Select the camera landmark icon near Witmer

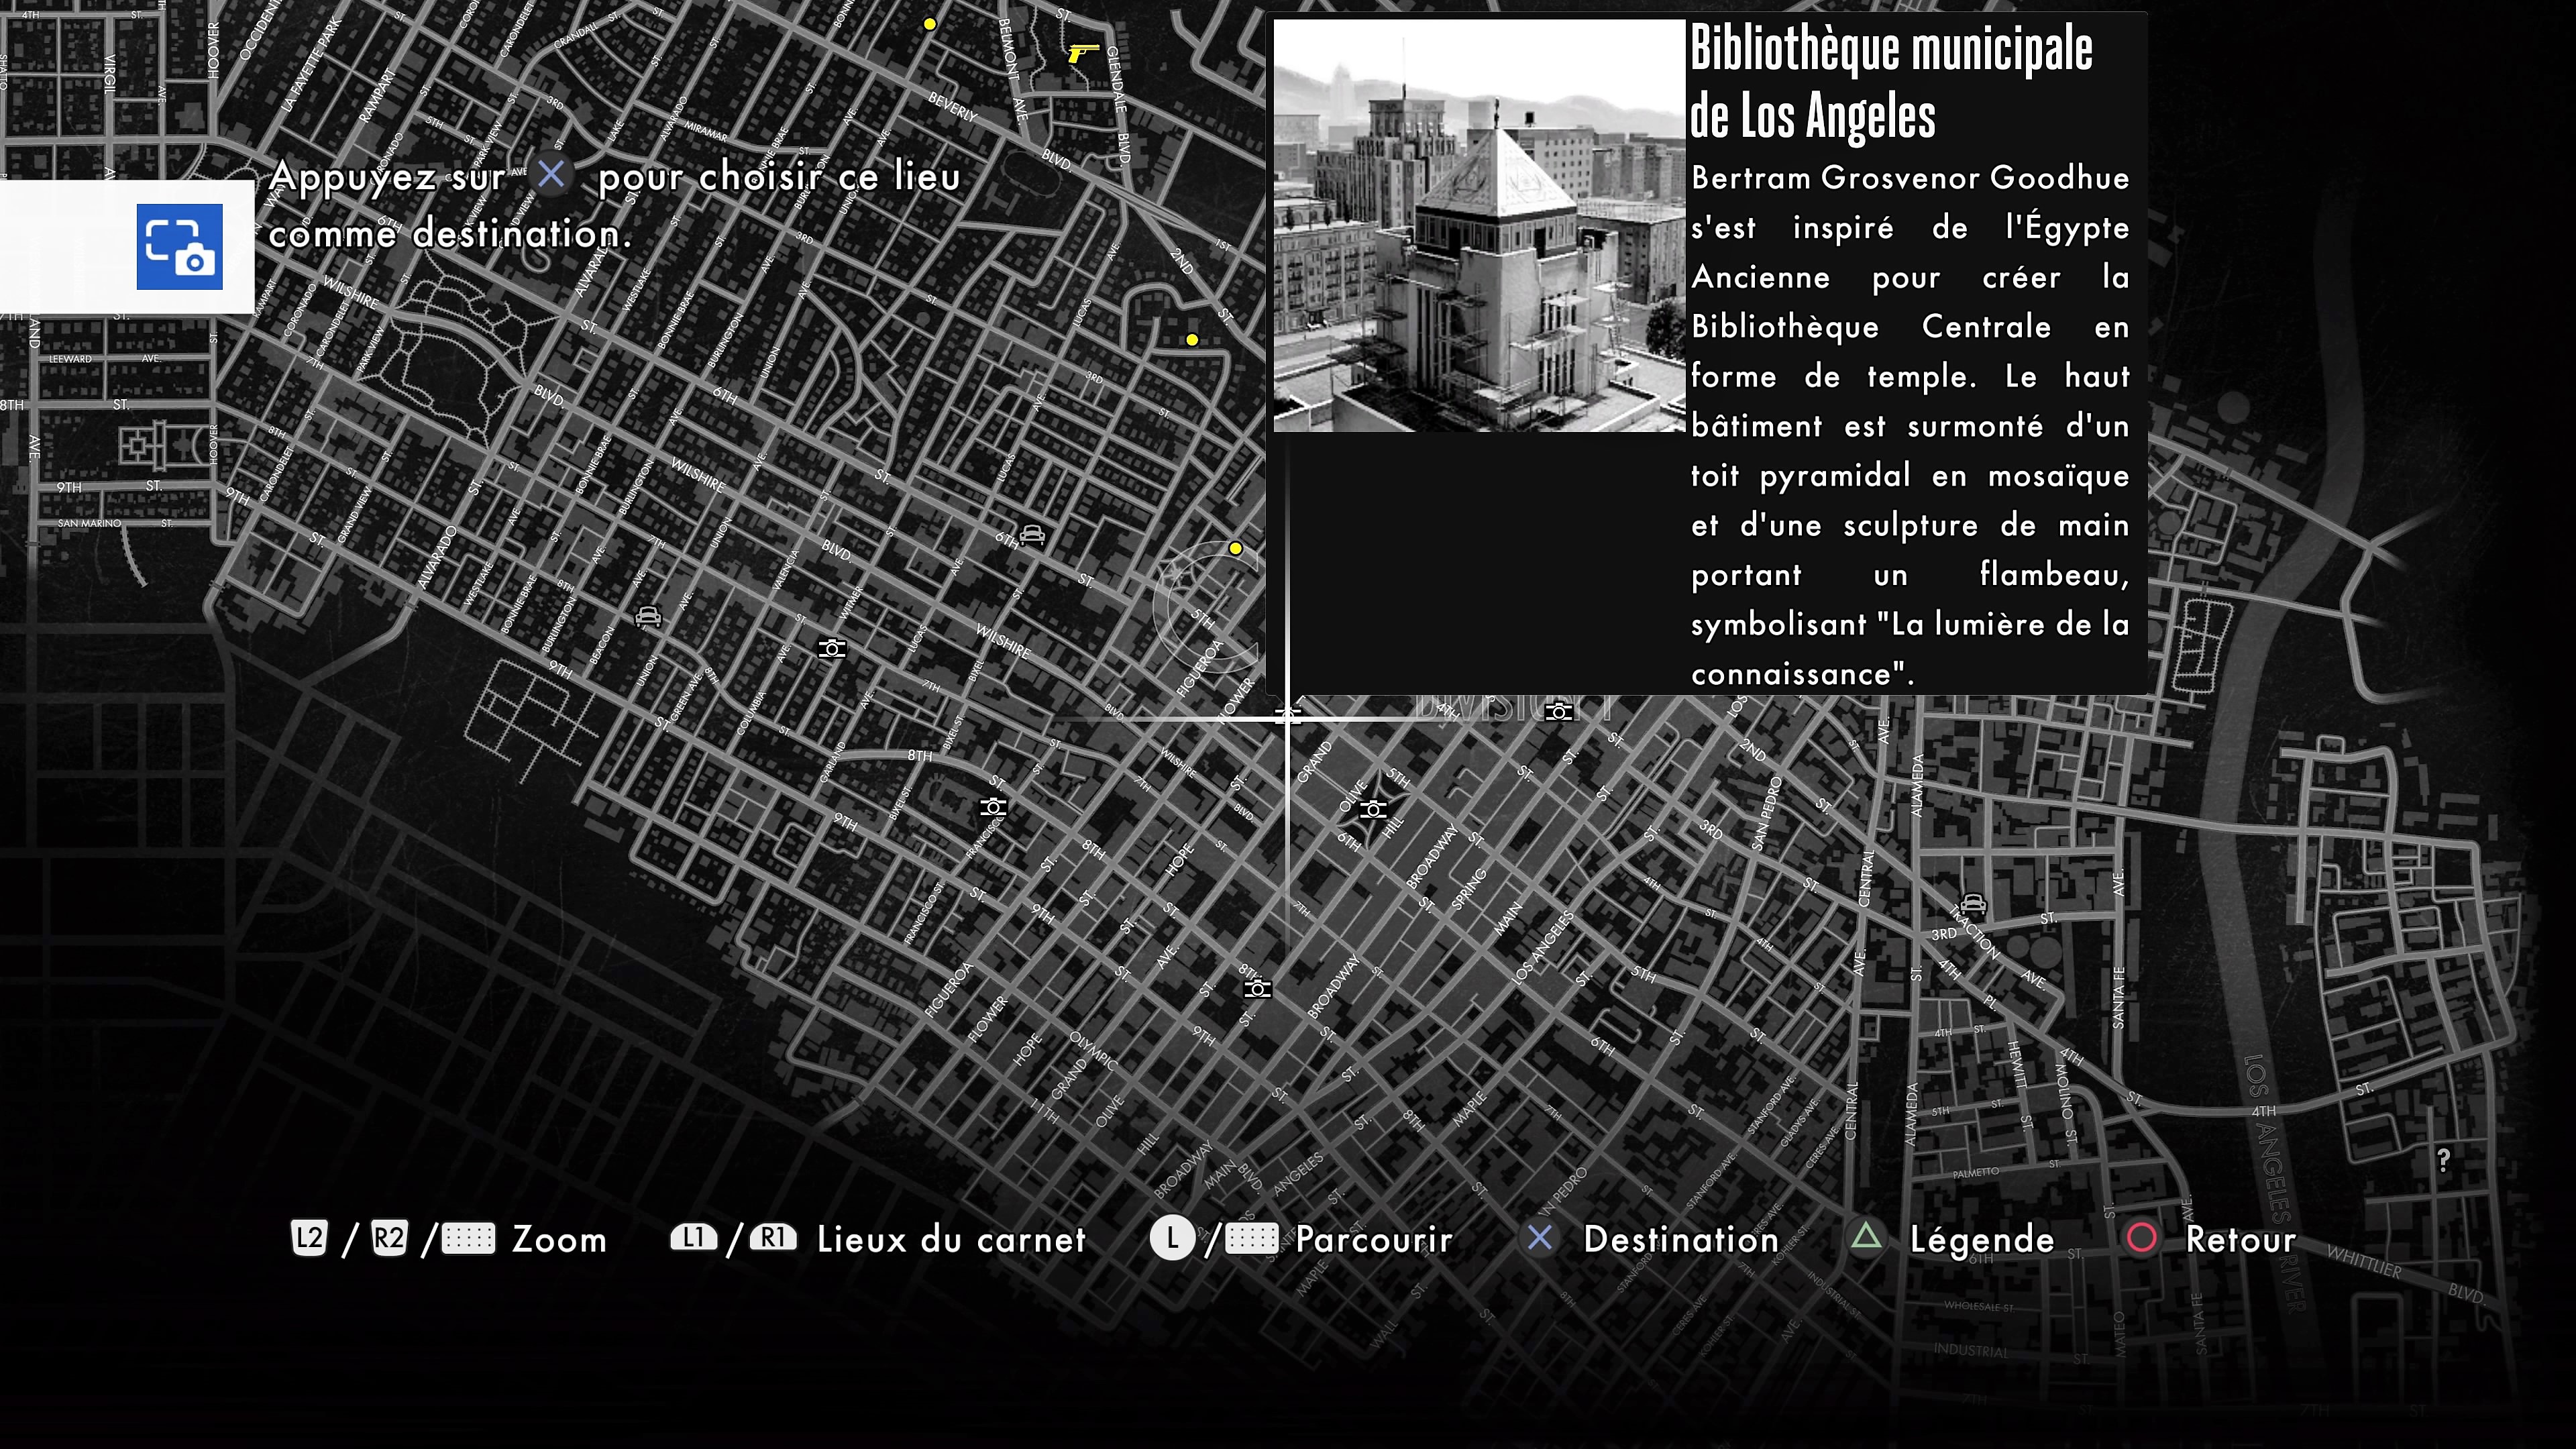pyautogui.click(x=832, y=649)
